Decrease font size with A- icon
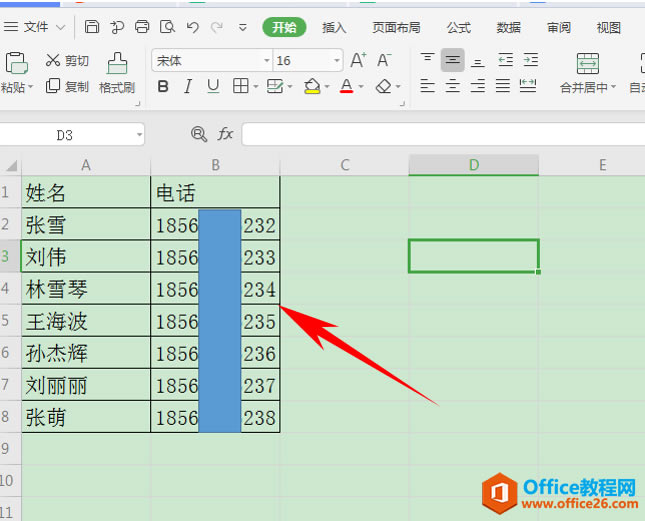 click(384, 60)
